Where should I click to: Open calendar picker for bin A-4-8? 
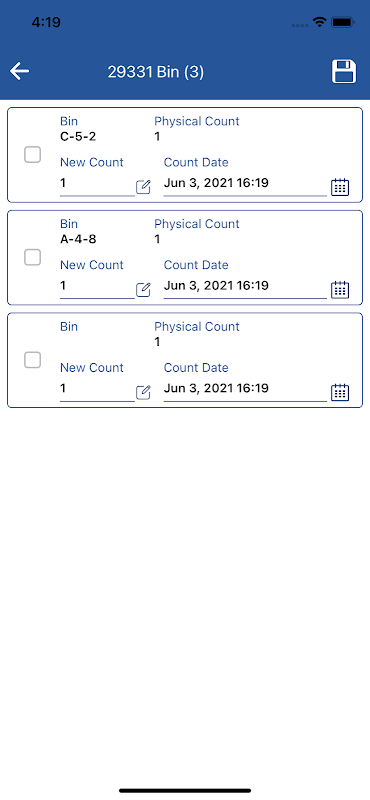pos(340,289)
